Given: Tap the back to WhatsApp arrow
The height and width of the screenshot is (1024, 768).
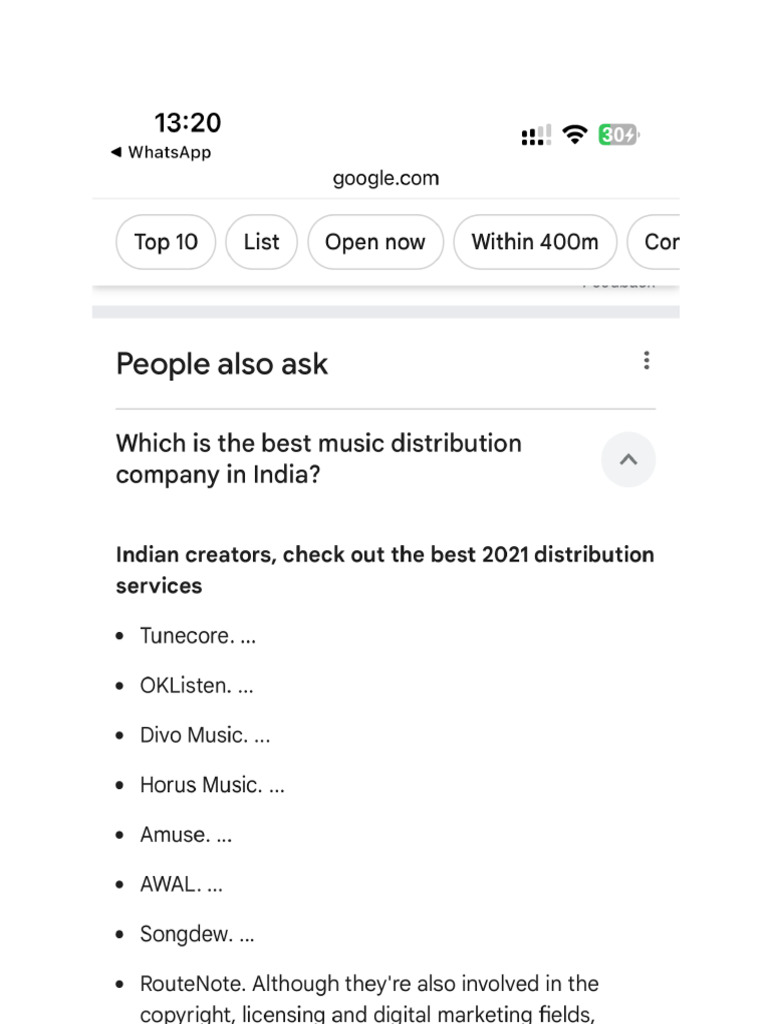Looking at the screenshot, I should coord(116,152).
